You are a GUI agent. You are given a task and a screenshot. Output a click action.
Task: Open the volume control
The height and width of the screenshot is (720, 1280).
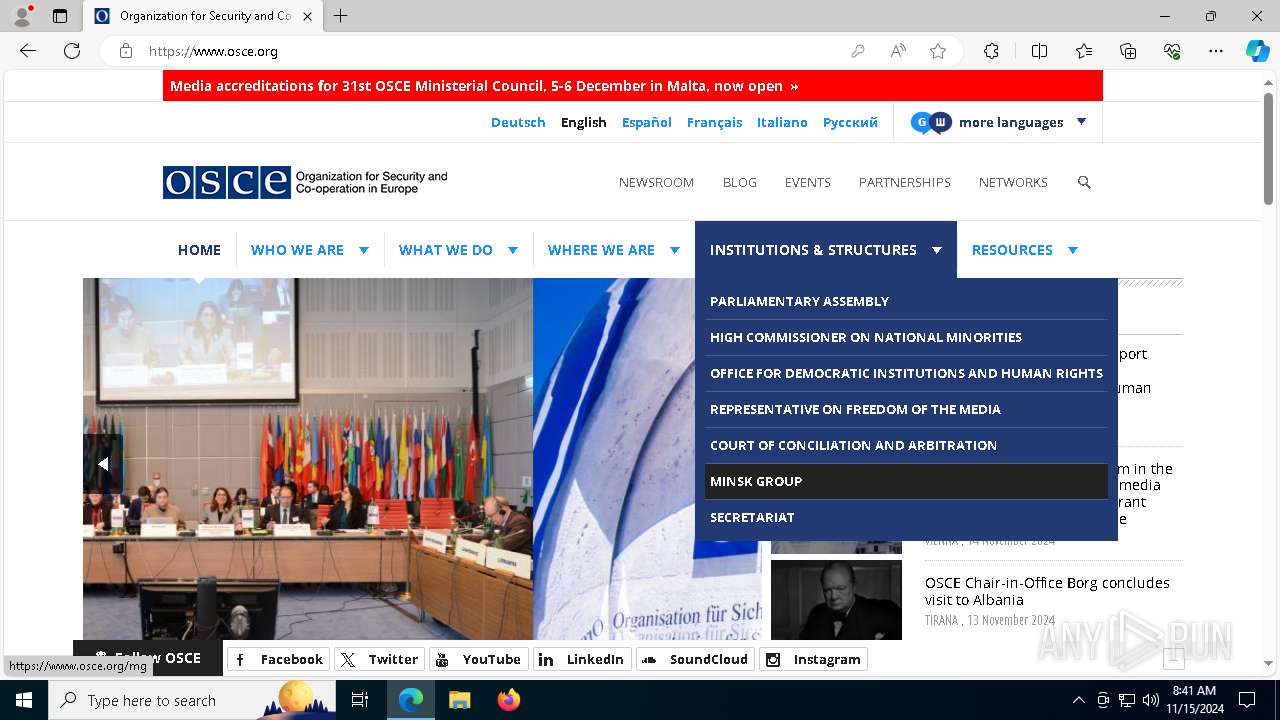(1151, 700)
